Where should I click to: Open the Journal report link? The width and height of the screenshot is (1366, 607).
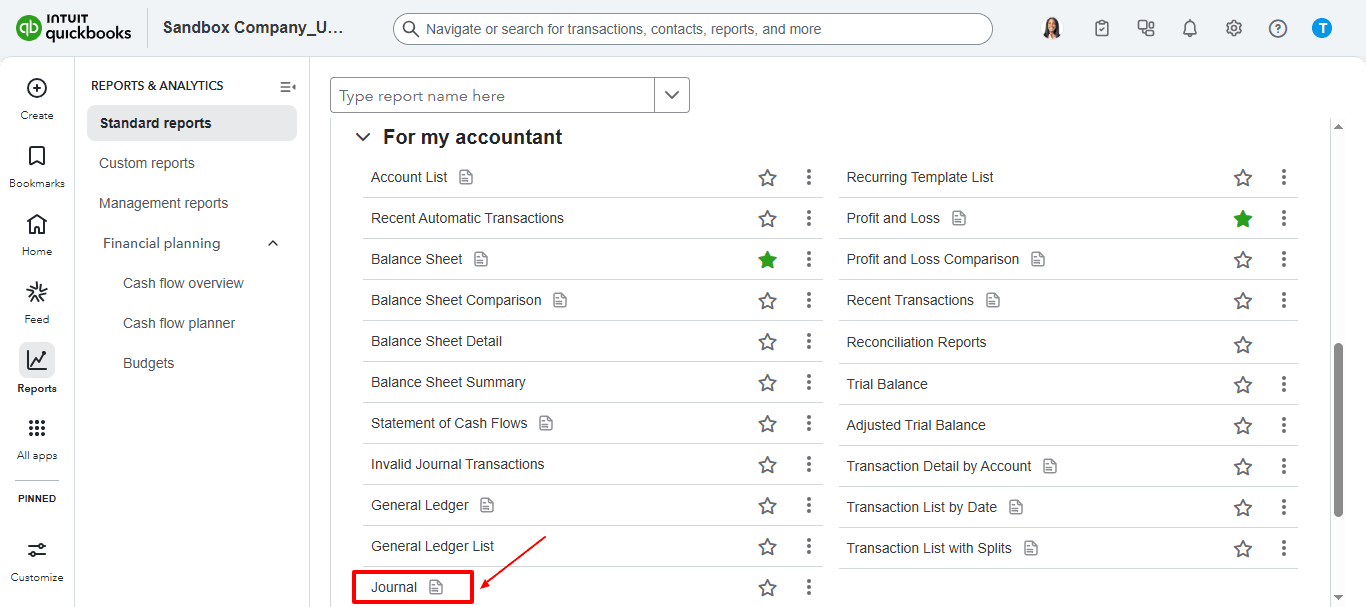coord(394,587)
